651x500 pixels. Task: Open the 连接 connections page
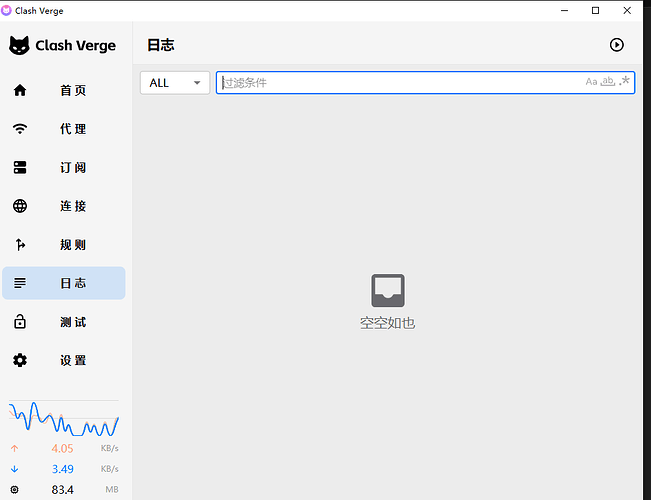point(64,206)
